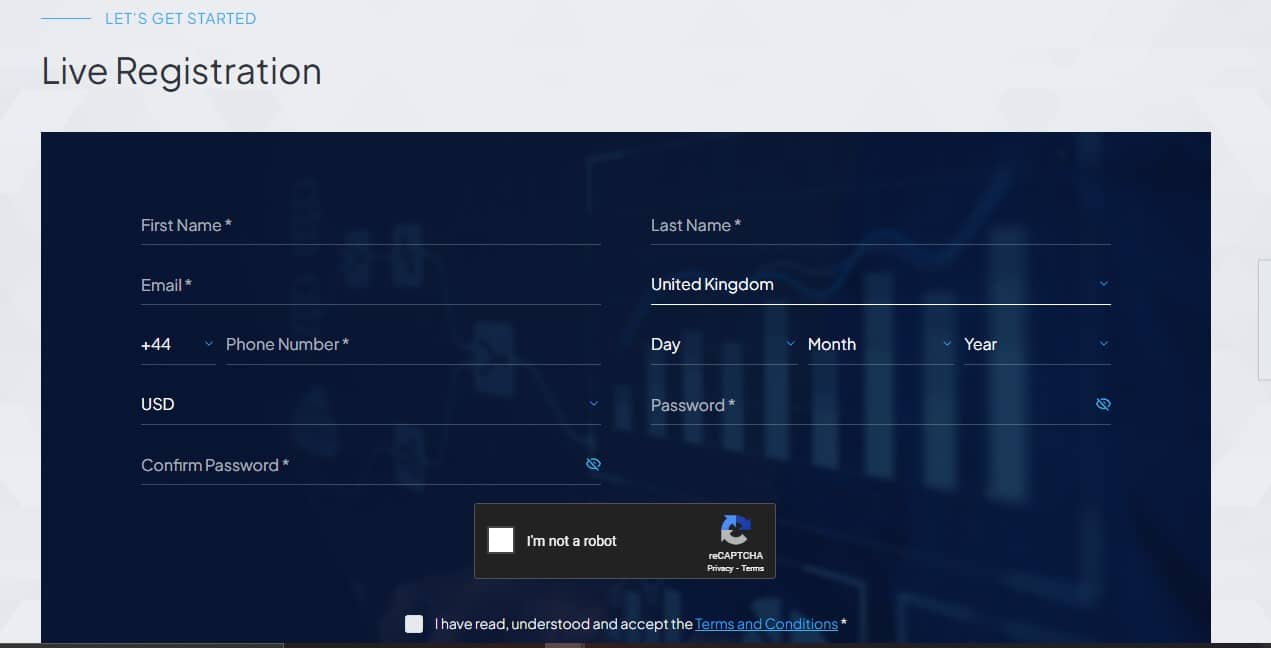This screenshot has height=648, width=1271.
Task: Open the USD currency dropdown
Action: tap(370, 405)
